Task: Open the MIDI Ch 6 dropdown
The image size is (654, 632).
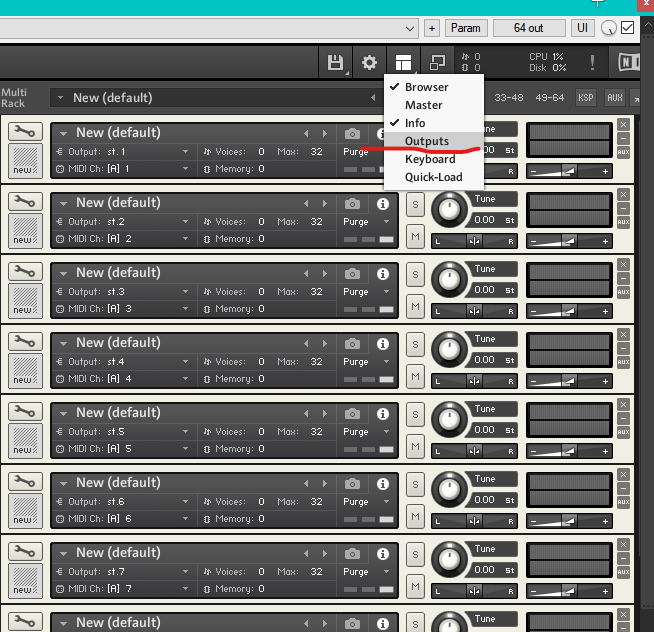Action: click(123, 519)
